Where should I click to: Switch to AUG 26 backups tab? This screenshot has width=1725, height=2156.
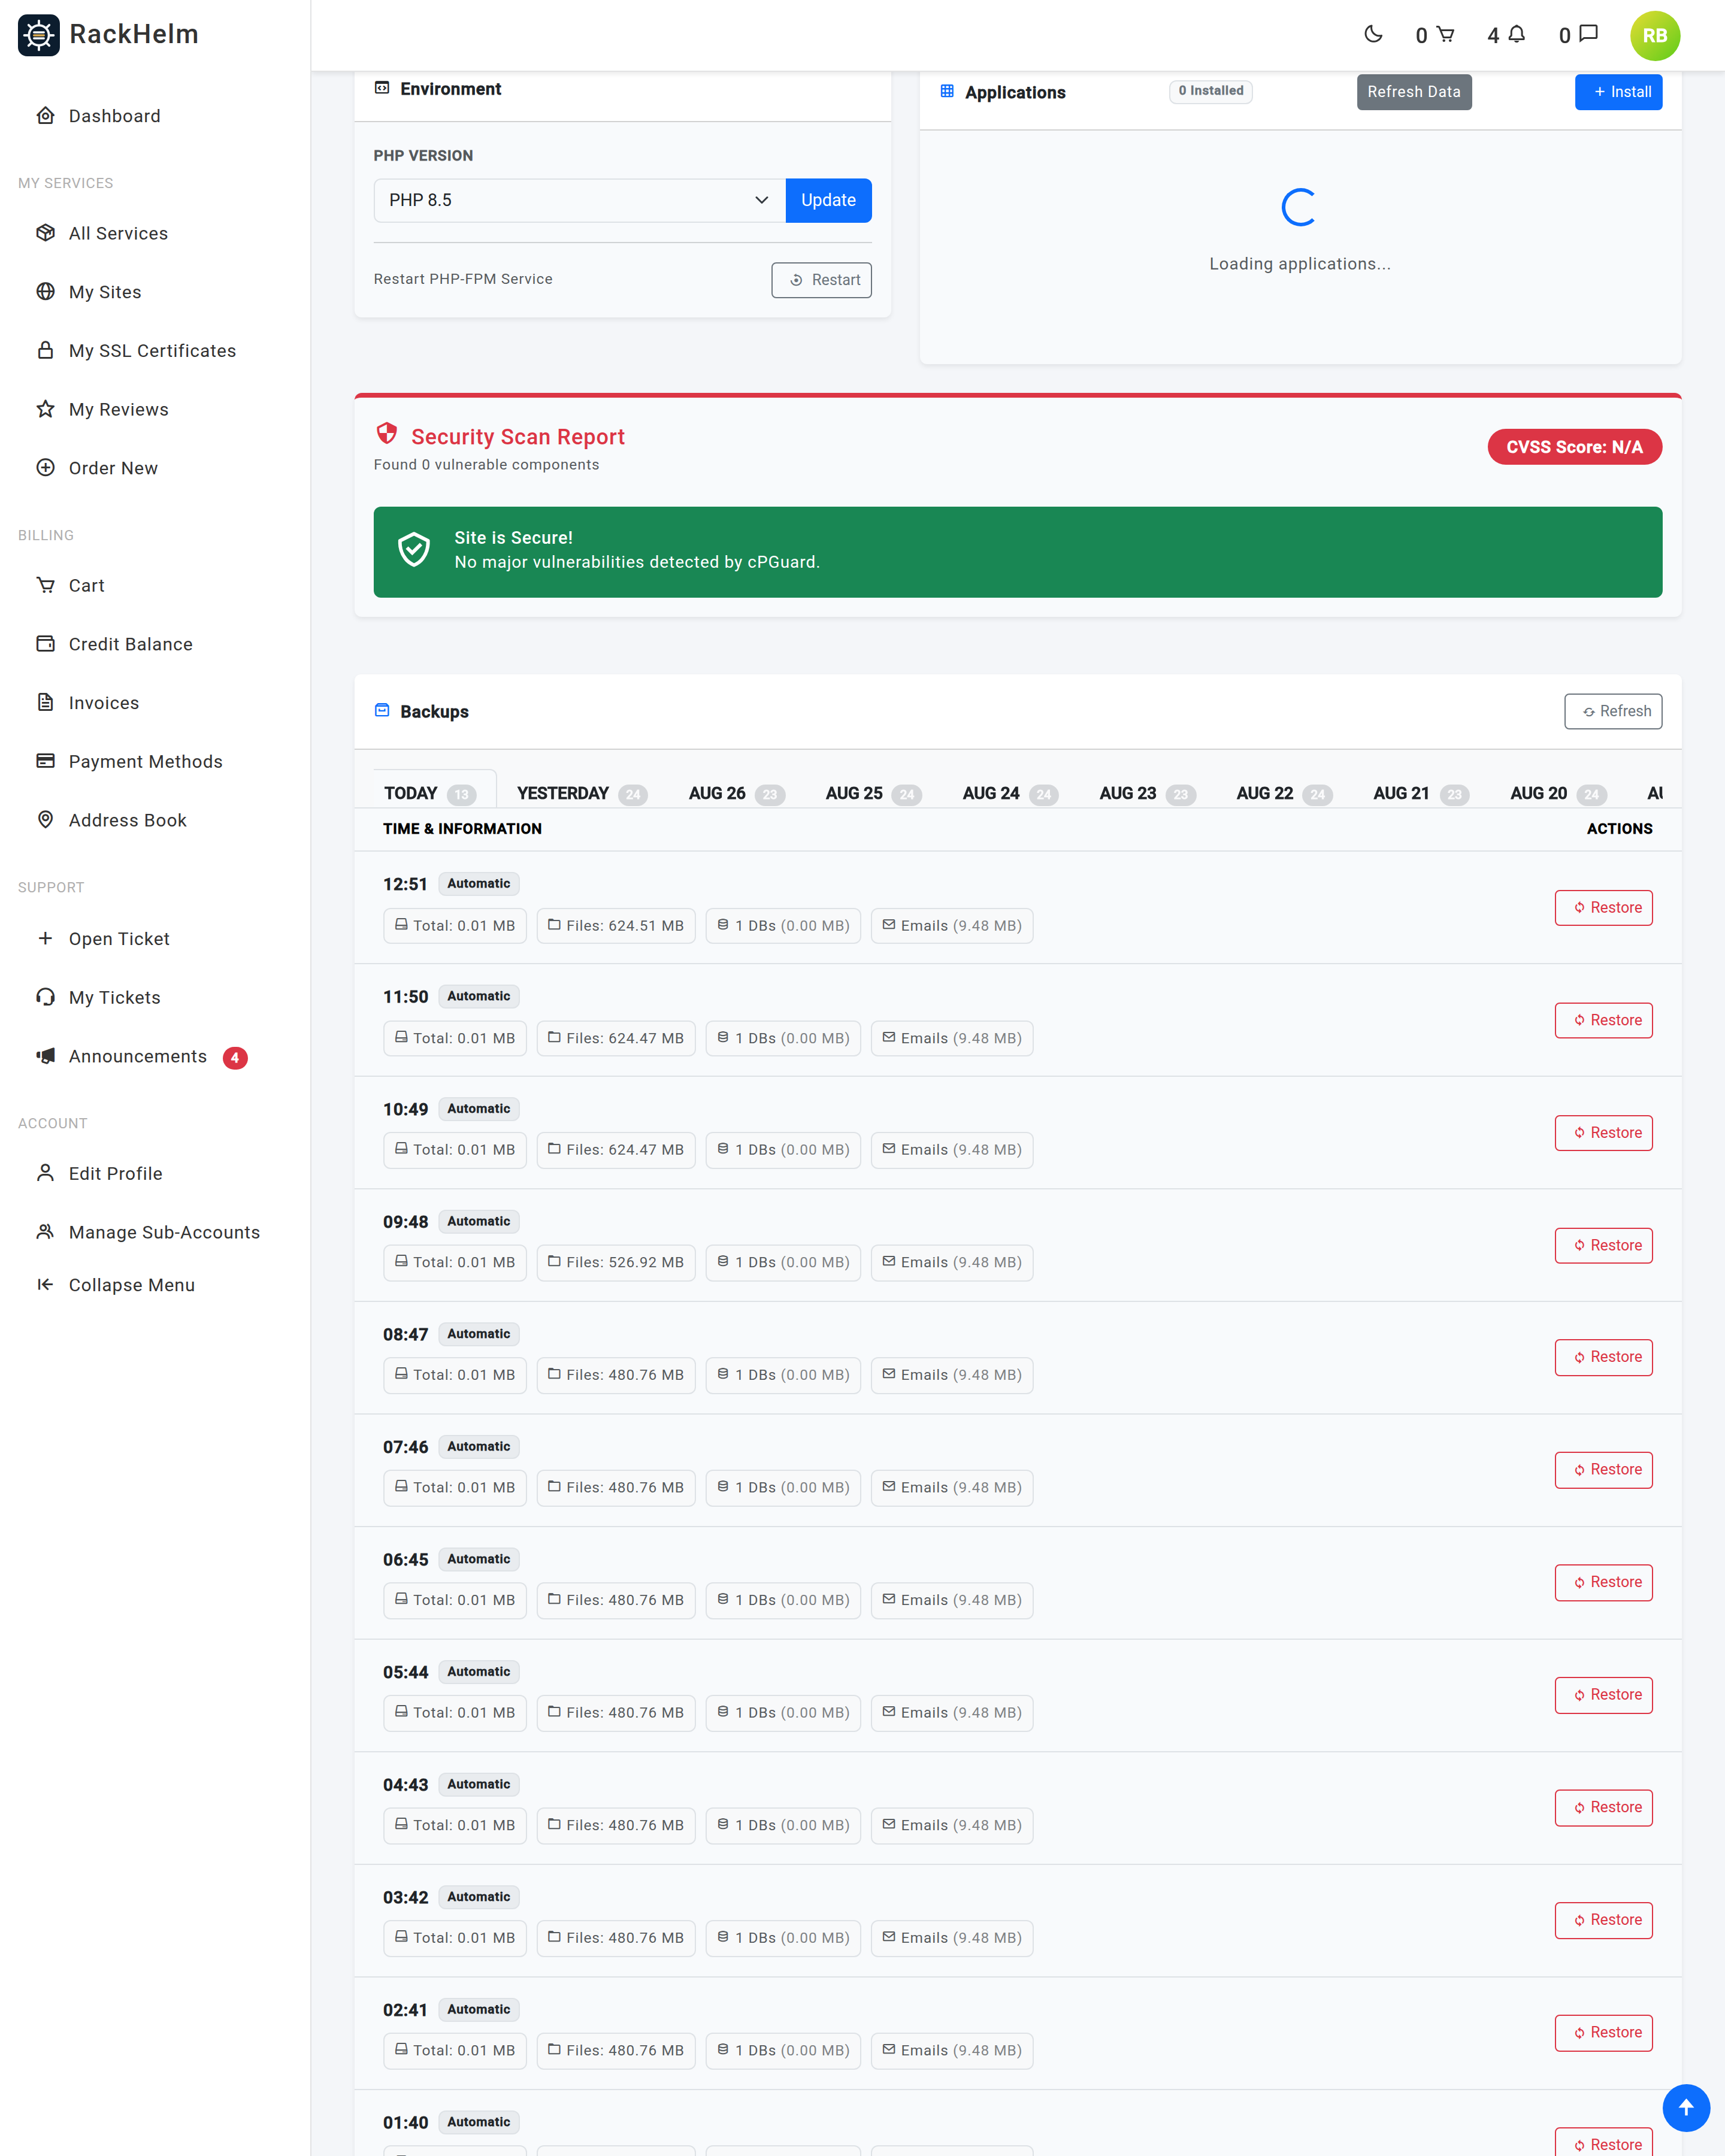click(737, 793)
